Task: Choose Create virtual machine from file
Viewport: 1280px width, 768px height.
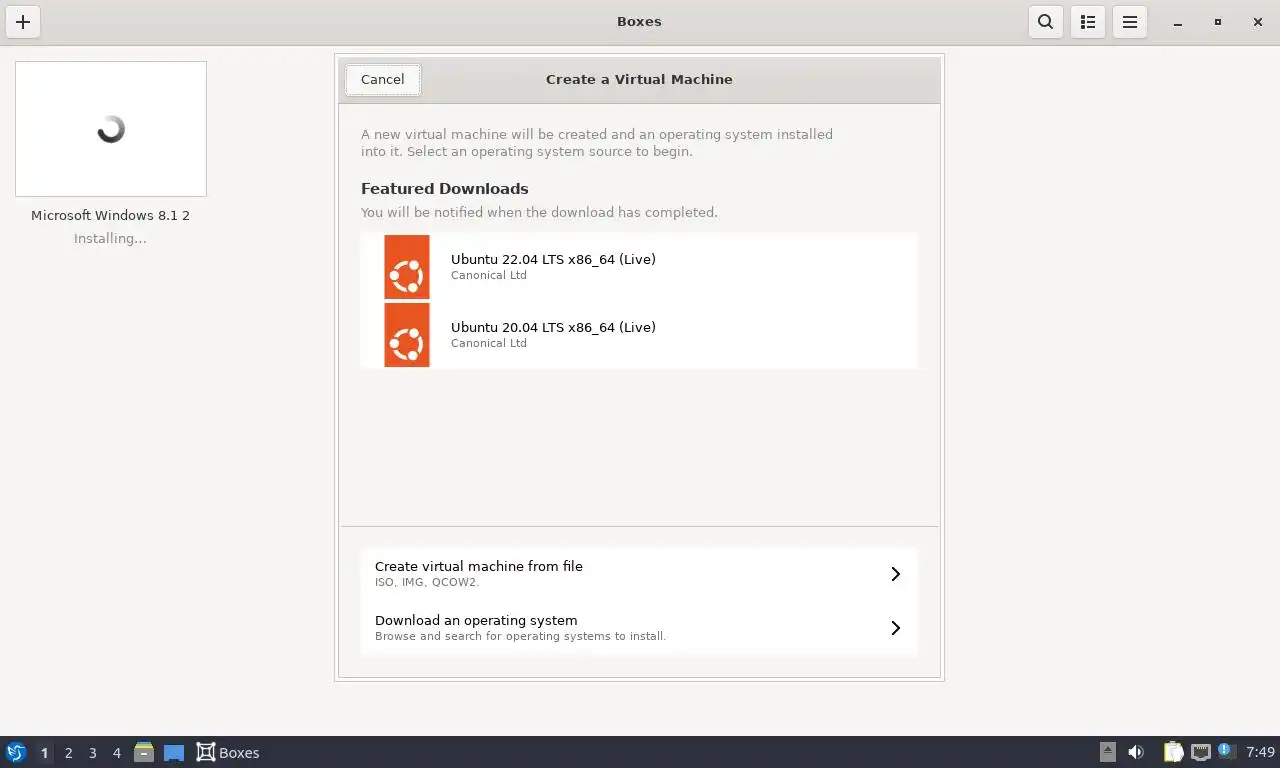Action: pos(639,574)
